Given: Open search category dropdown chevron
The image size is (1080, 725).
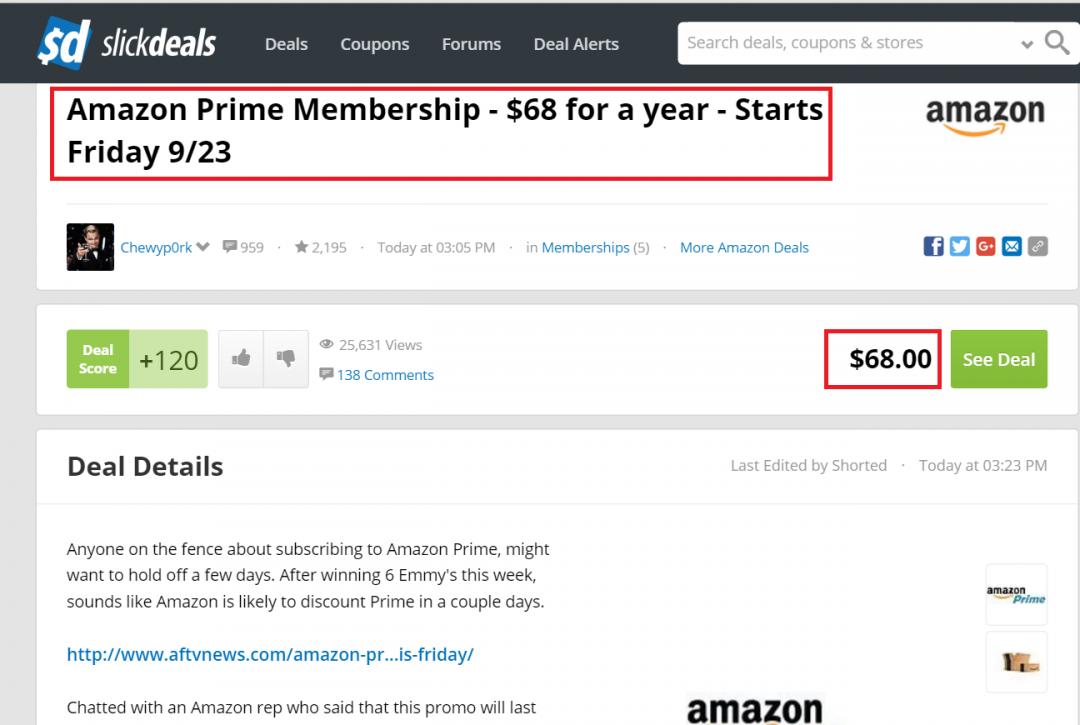Looking at the screenshot, I should (1027, 45).
